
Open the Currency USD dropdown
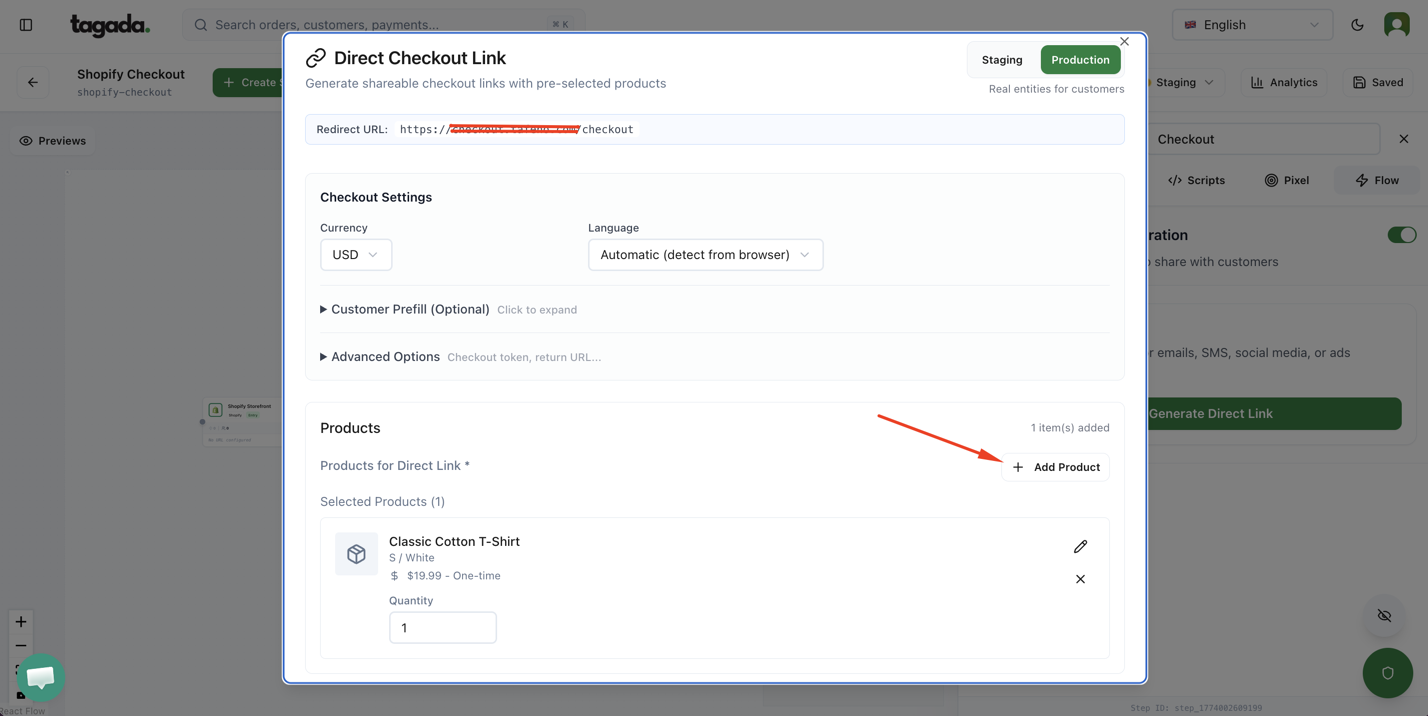(356, 255)
